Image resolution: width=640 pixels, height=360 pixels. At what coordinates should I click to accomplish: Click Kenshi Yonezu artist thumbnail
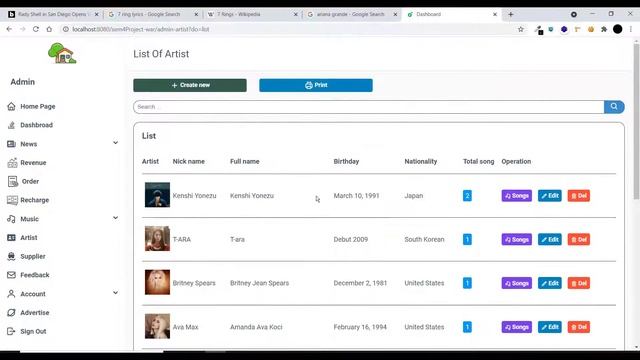(157, 195)
